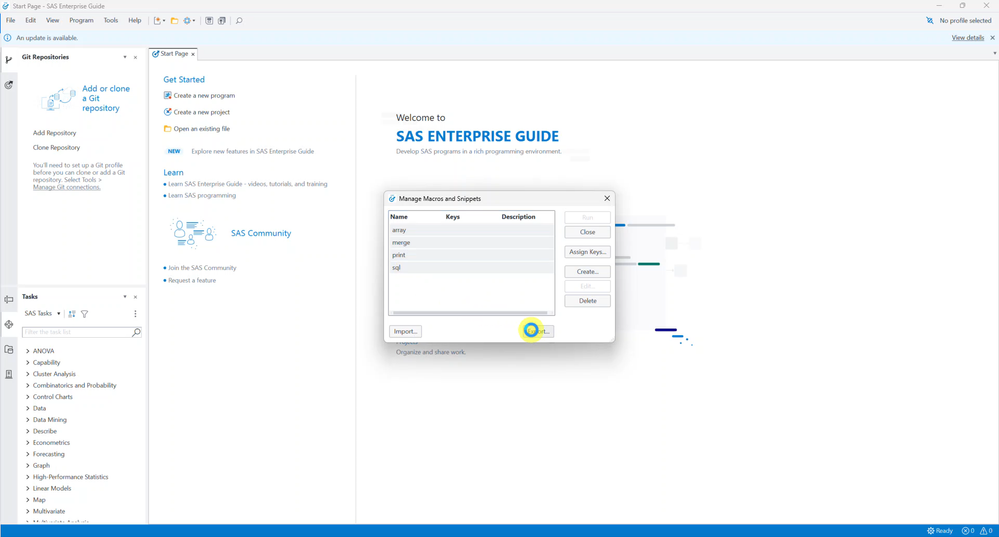999x537 pixels.
Task: Click the sidebar icon below Git branch
Action: (9, 85)
